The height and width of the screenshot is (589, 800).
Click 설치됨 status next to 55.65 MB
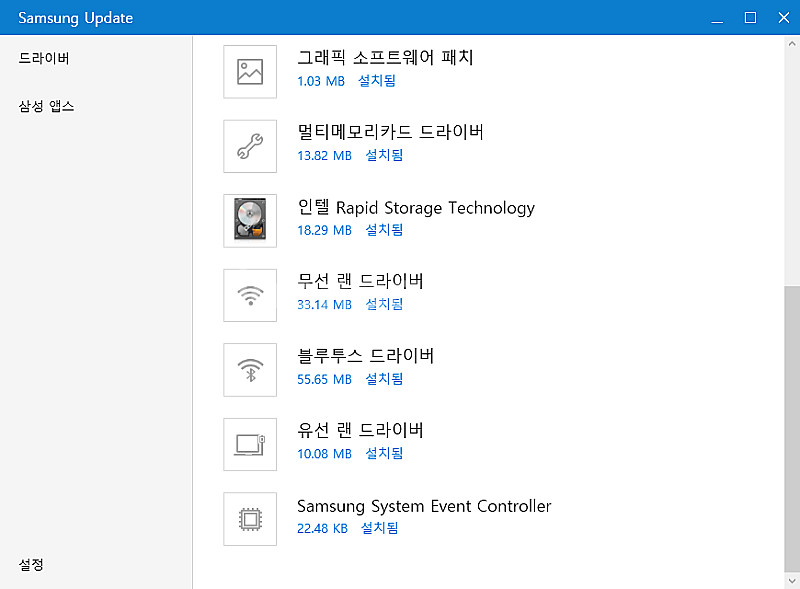(x=385, y=379)
